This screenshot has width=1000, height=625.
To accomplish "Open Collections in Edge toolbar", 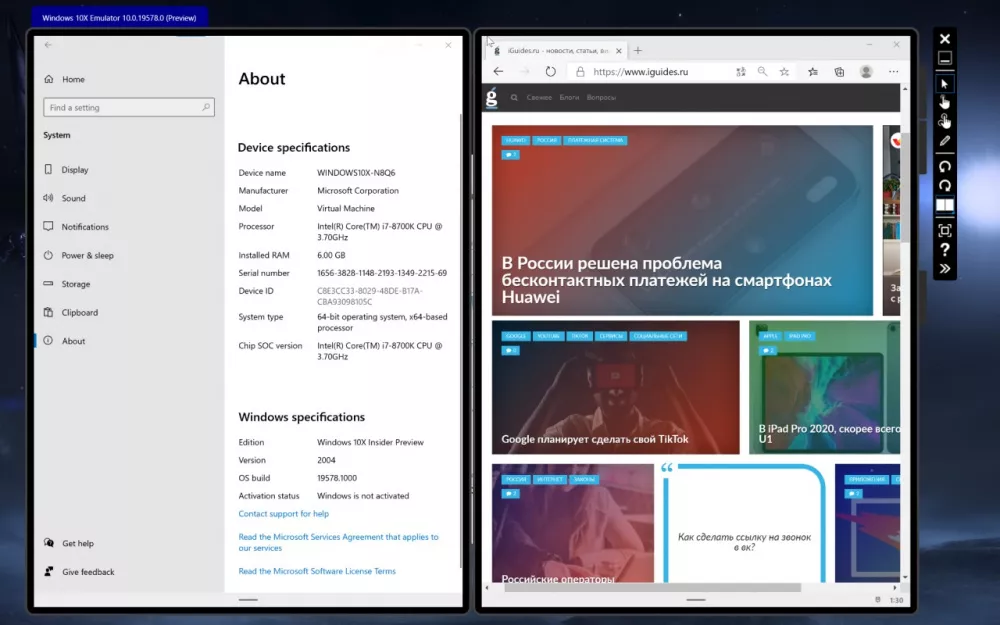I will pos(839,72).
